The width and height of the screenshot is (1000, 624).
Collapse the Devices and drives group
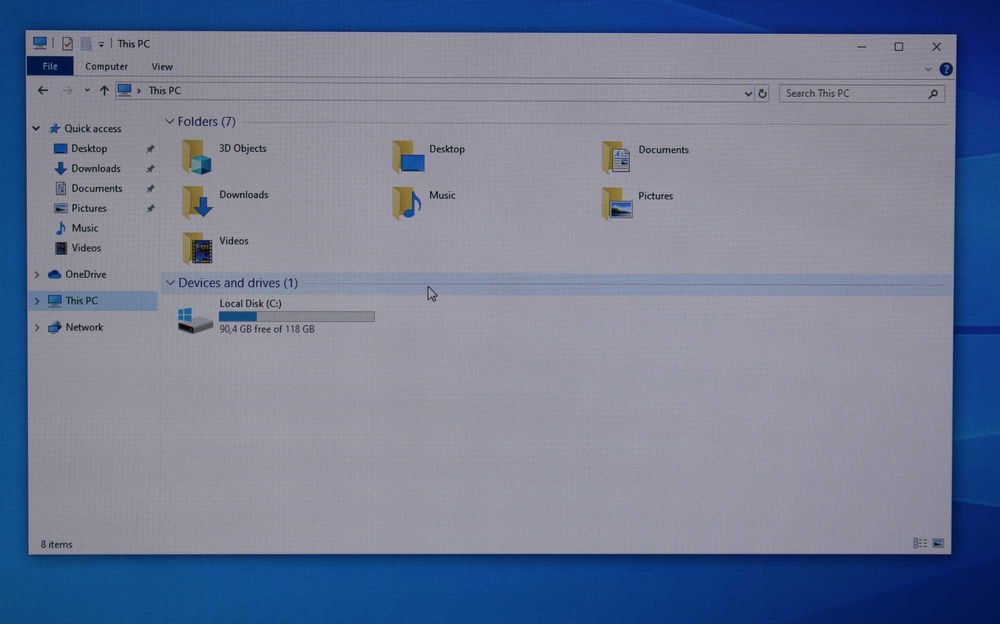(170, 283)
